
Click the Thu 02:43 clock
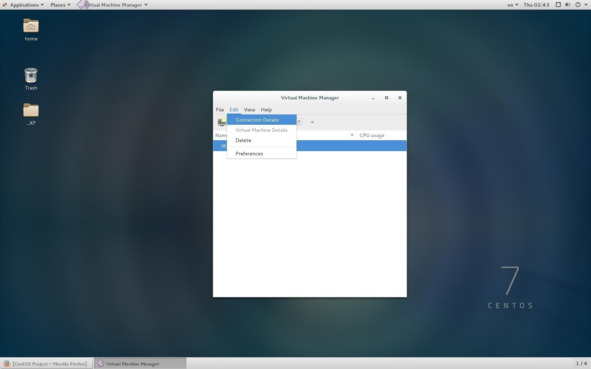coord(536,5)
